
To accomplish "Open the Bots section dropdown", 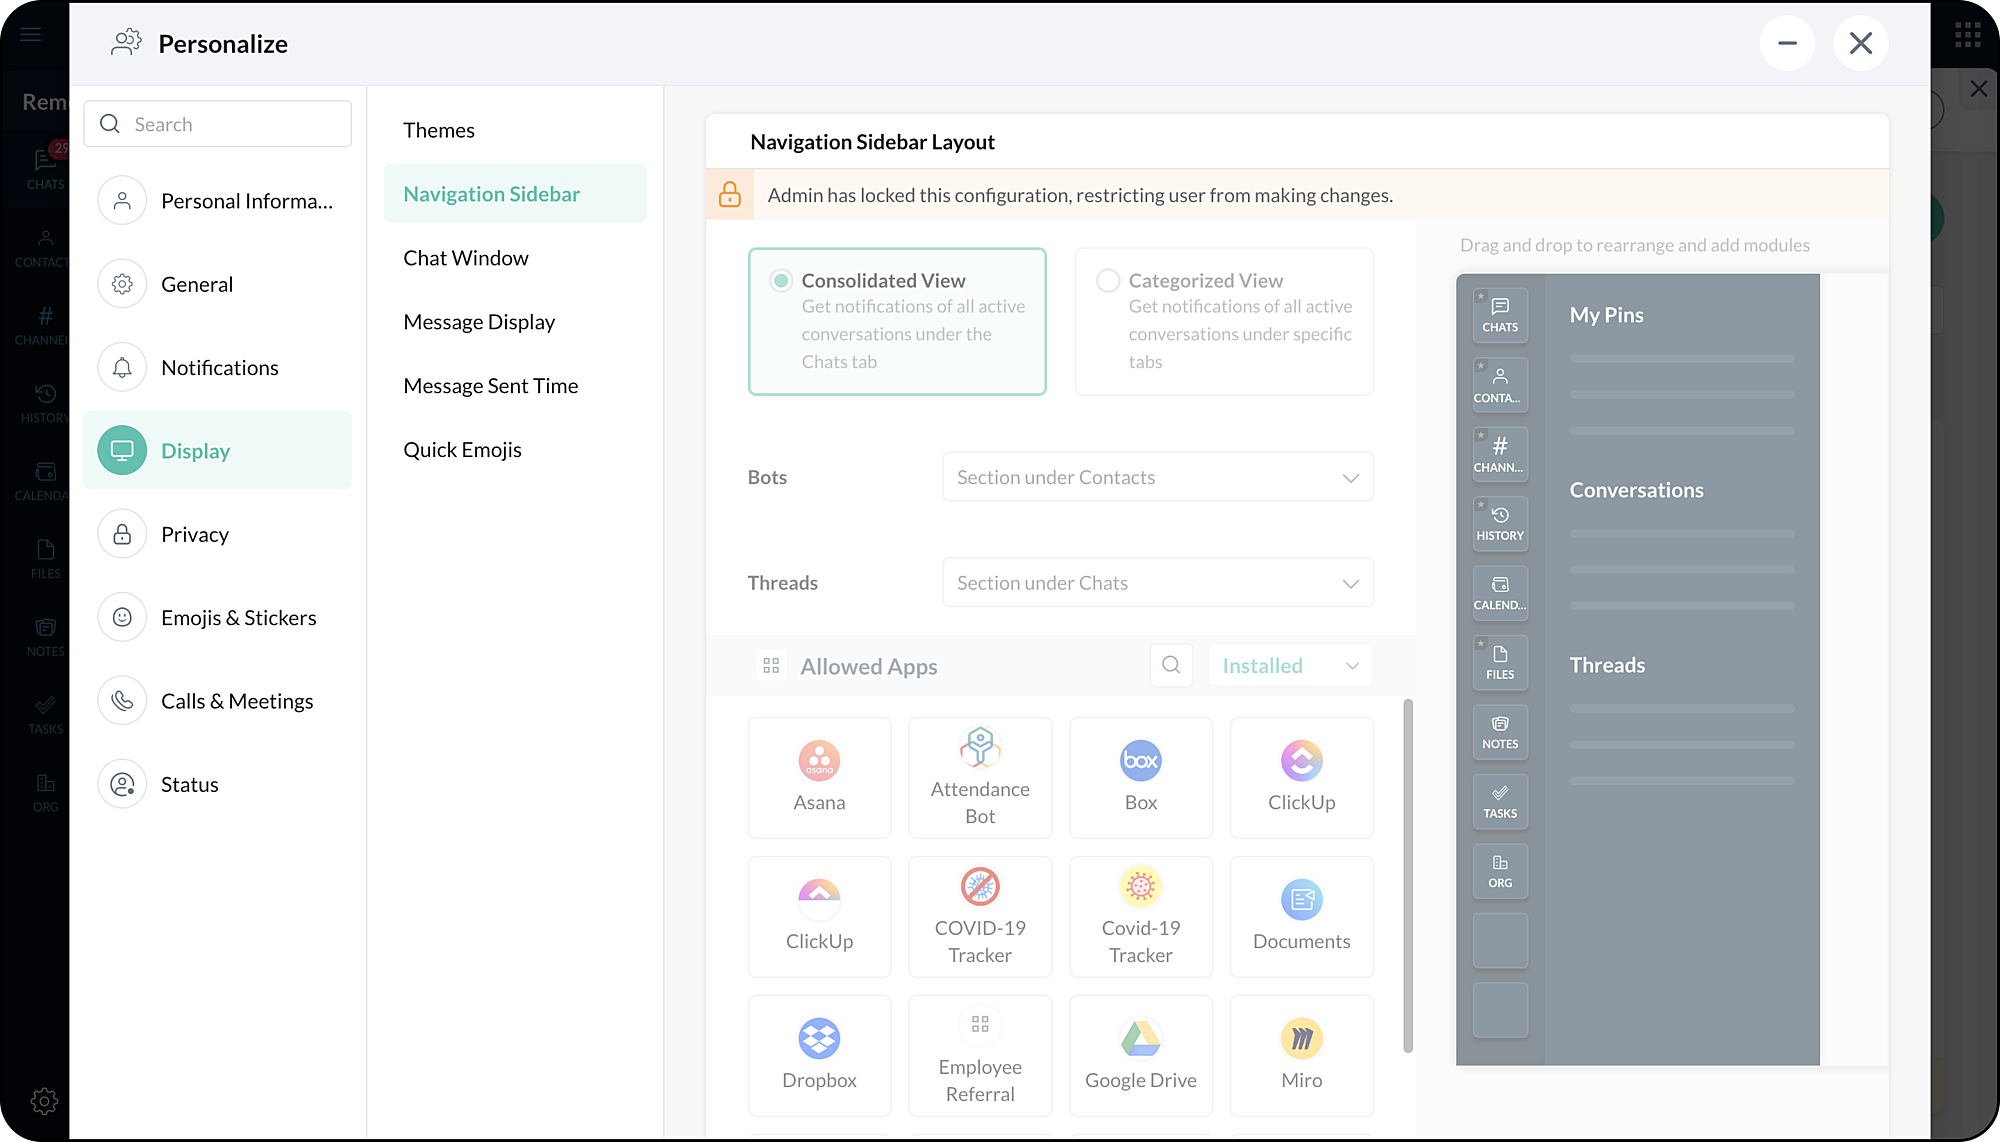I will (1157, 477).
